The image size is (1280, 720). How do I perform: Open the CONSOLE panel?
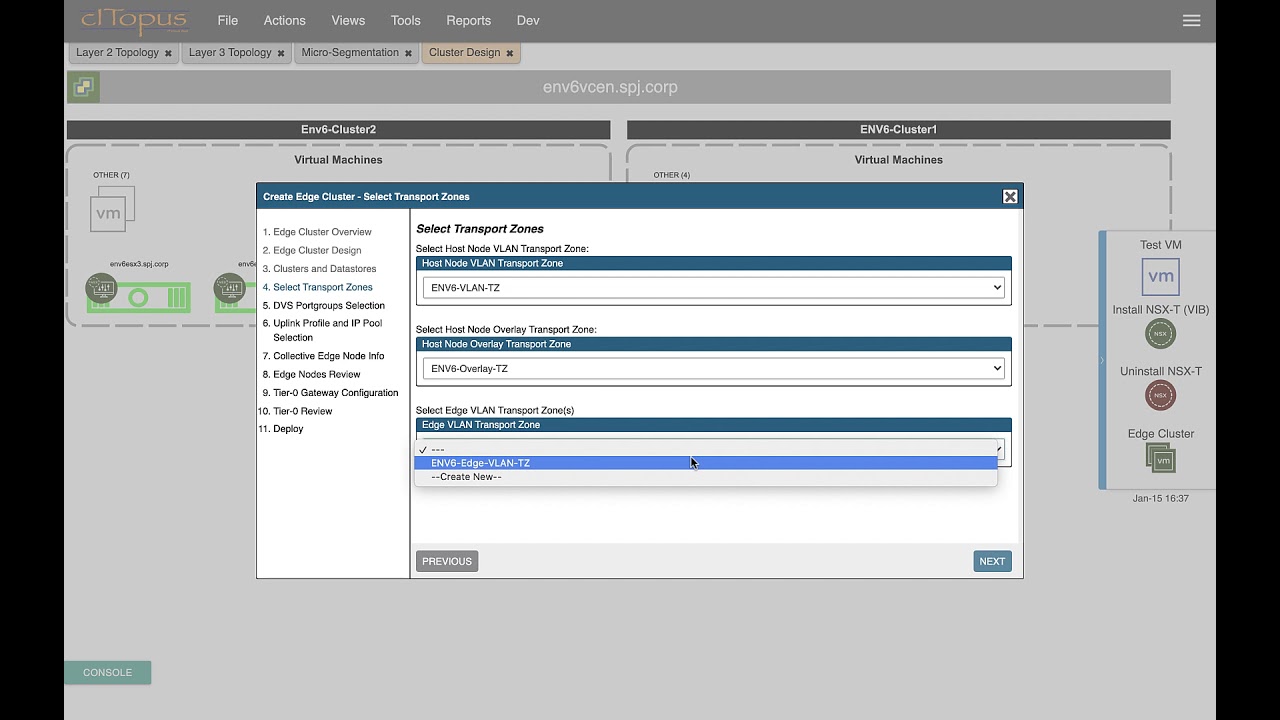click(x=107, y=672)
